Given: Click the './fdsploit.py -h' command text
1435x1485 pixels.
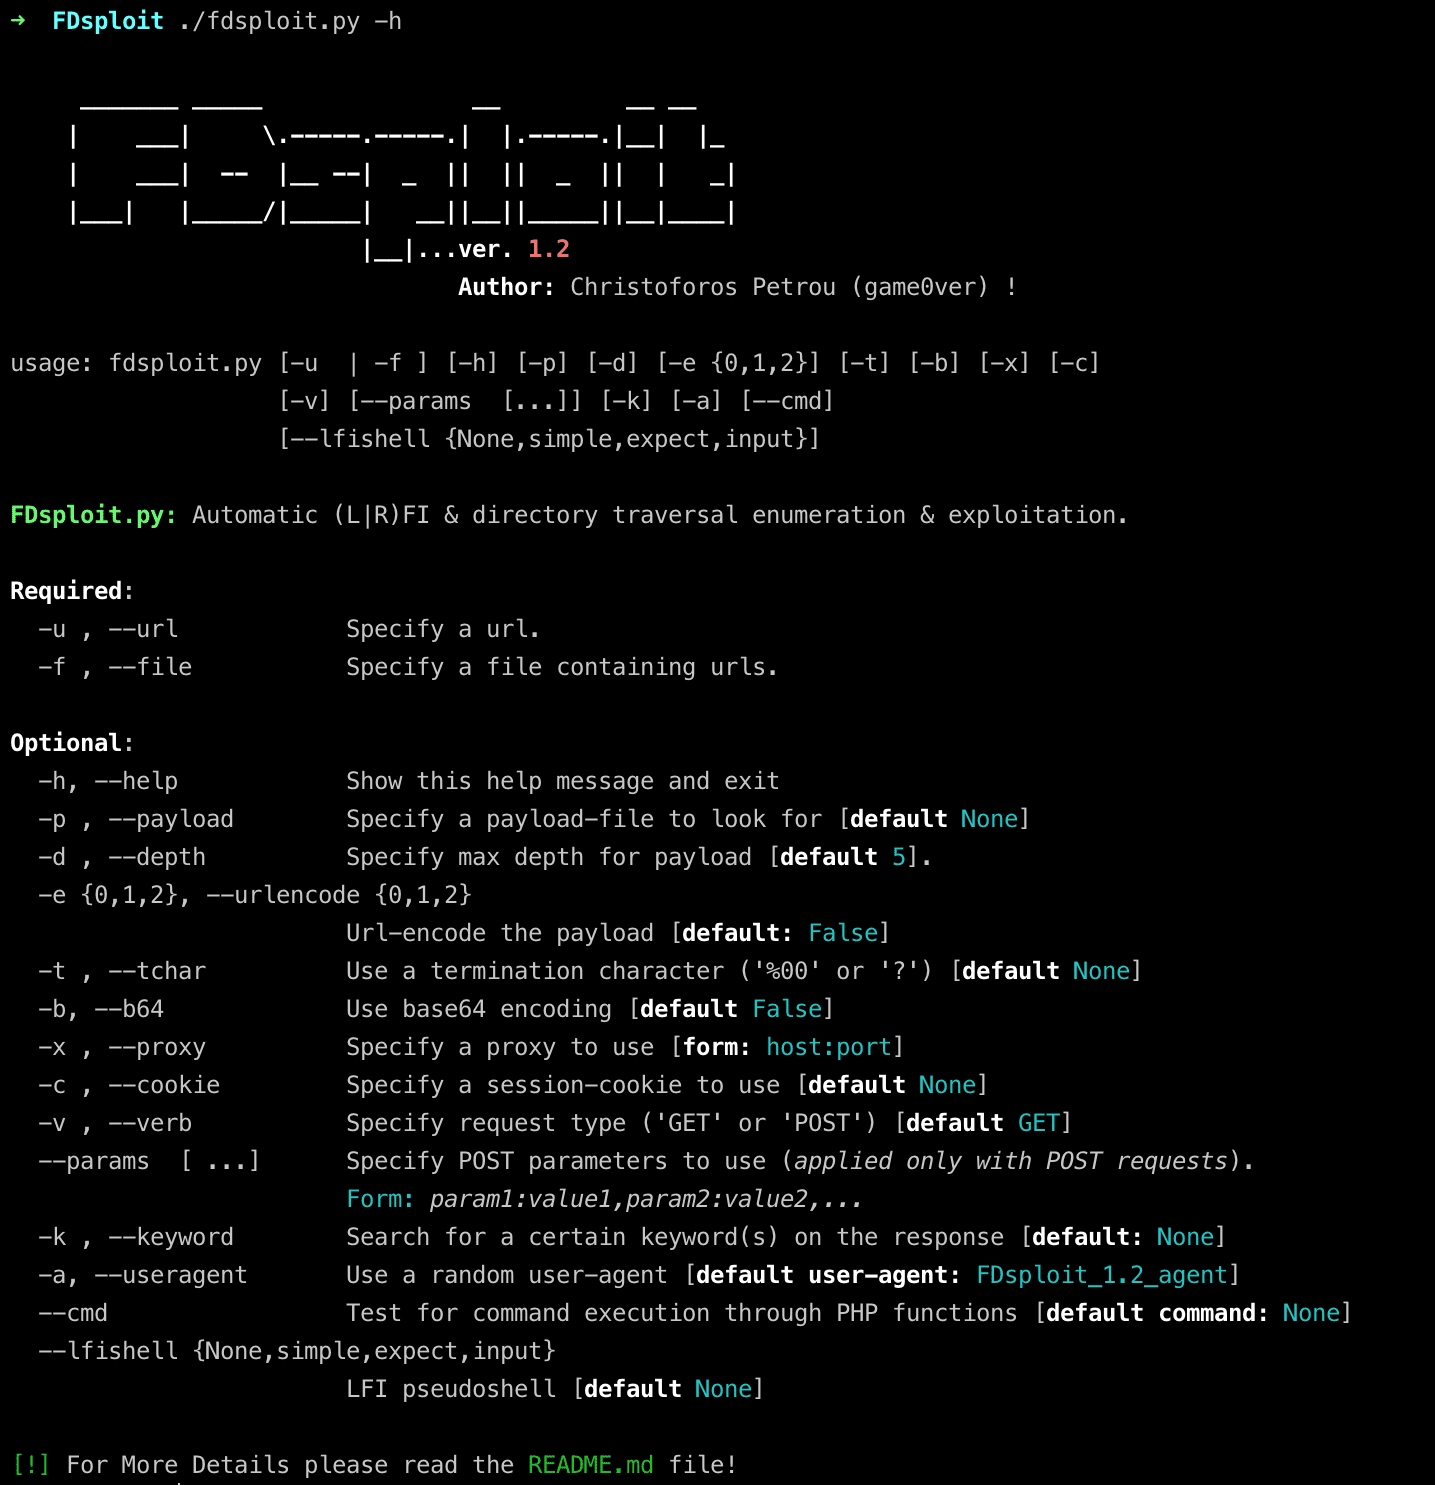Looking at the screenshot, I should tap(290, 21).
